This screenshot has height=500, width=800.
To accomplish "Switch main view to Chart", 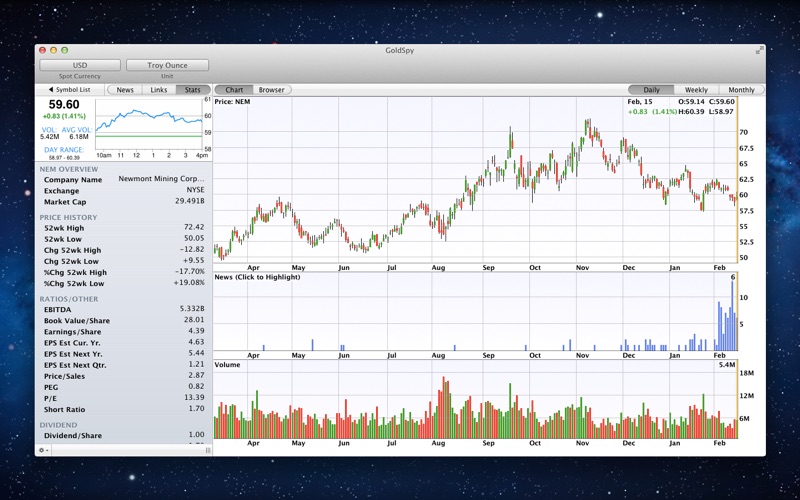I will (234, 90).
